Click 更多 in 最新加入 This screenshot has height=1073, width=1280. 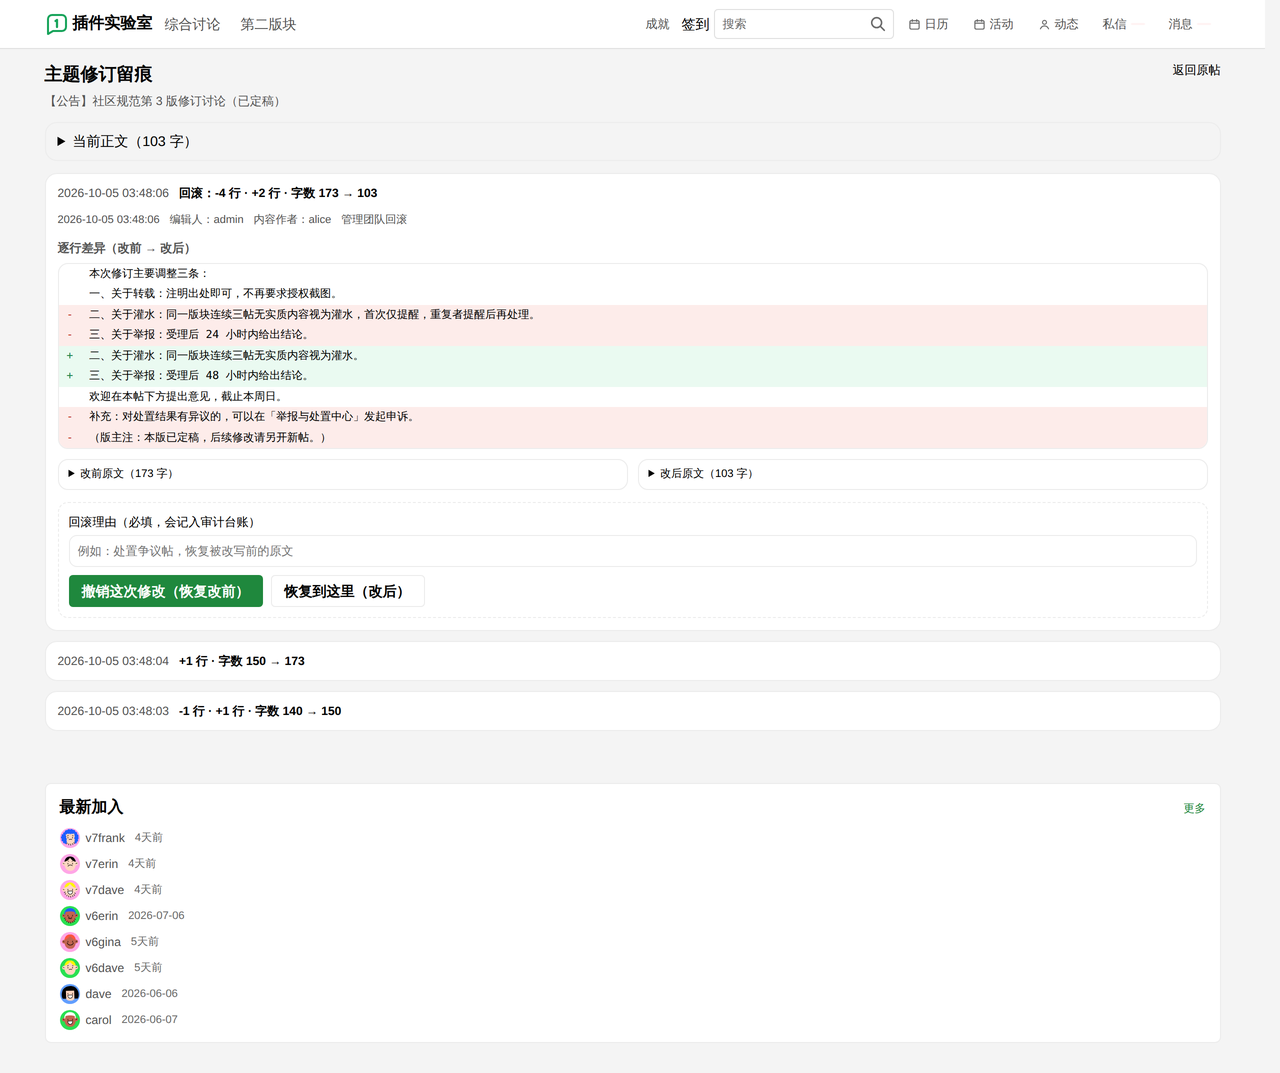[1194, 808]
